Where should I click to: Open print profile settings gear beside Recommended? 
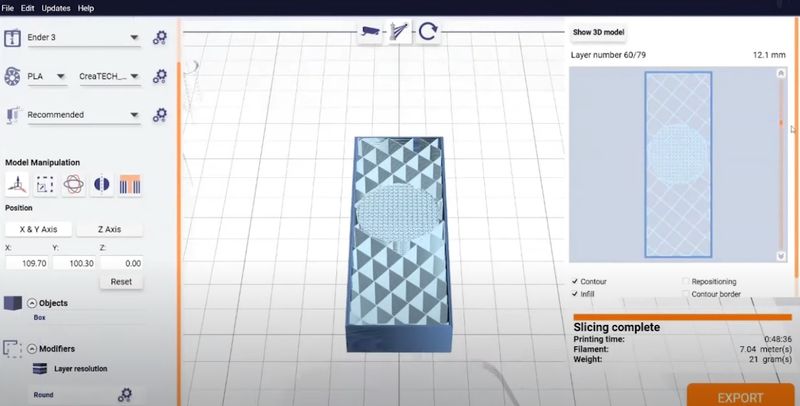[x=159, y=114]
